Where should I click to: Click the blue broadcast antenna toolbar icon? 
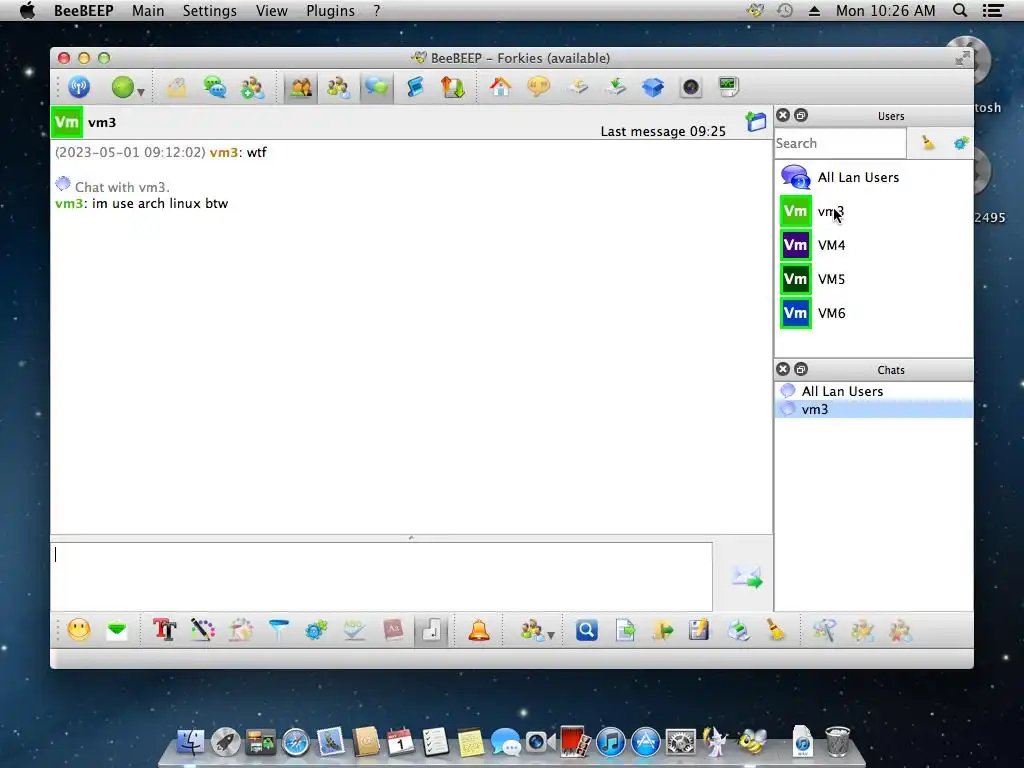[79, 87]
